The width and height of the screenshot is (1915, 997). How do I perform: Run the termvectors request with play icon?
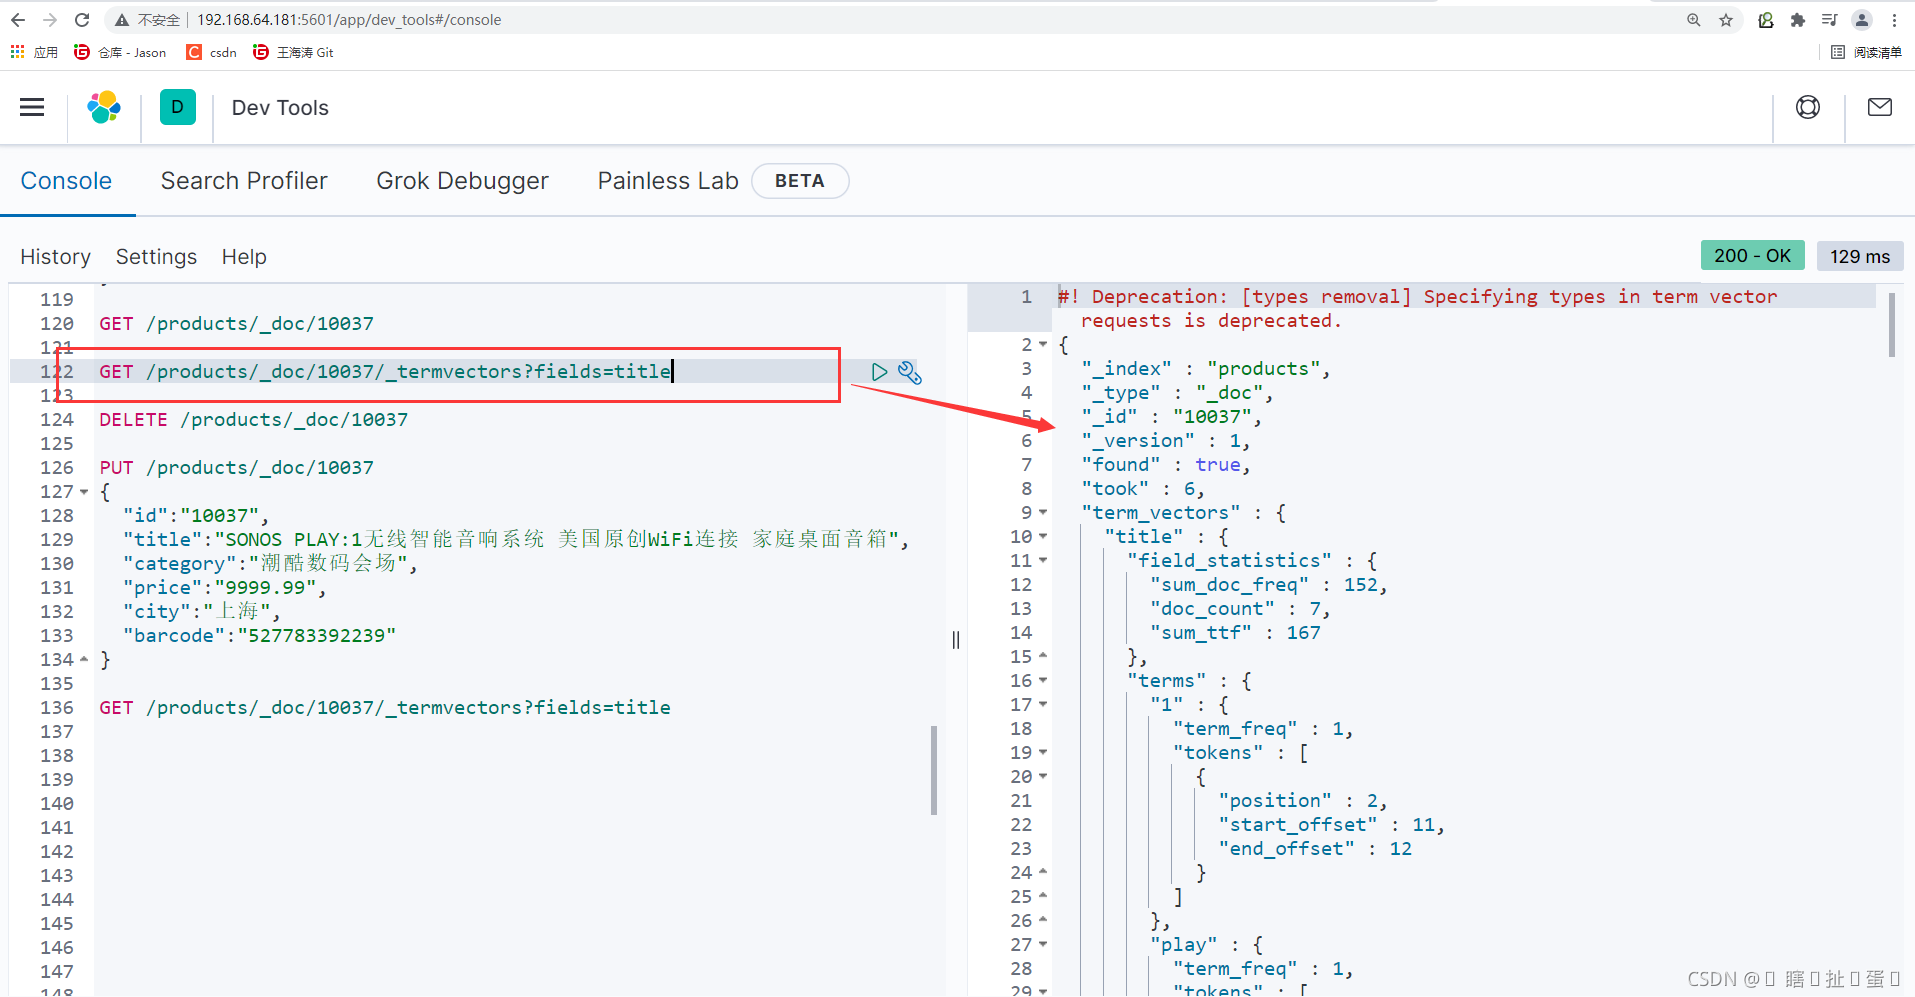pyautogui.click(x=879, y=372)
